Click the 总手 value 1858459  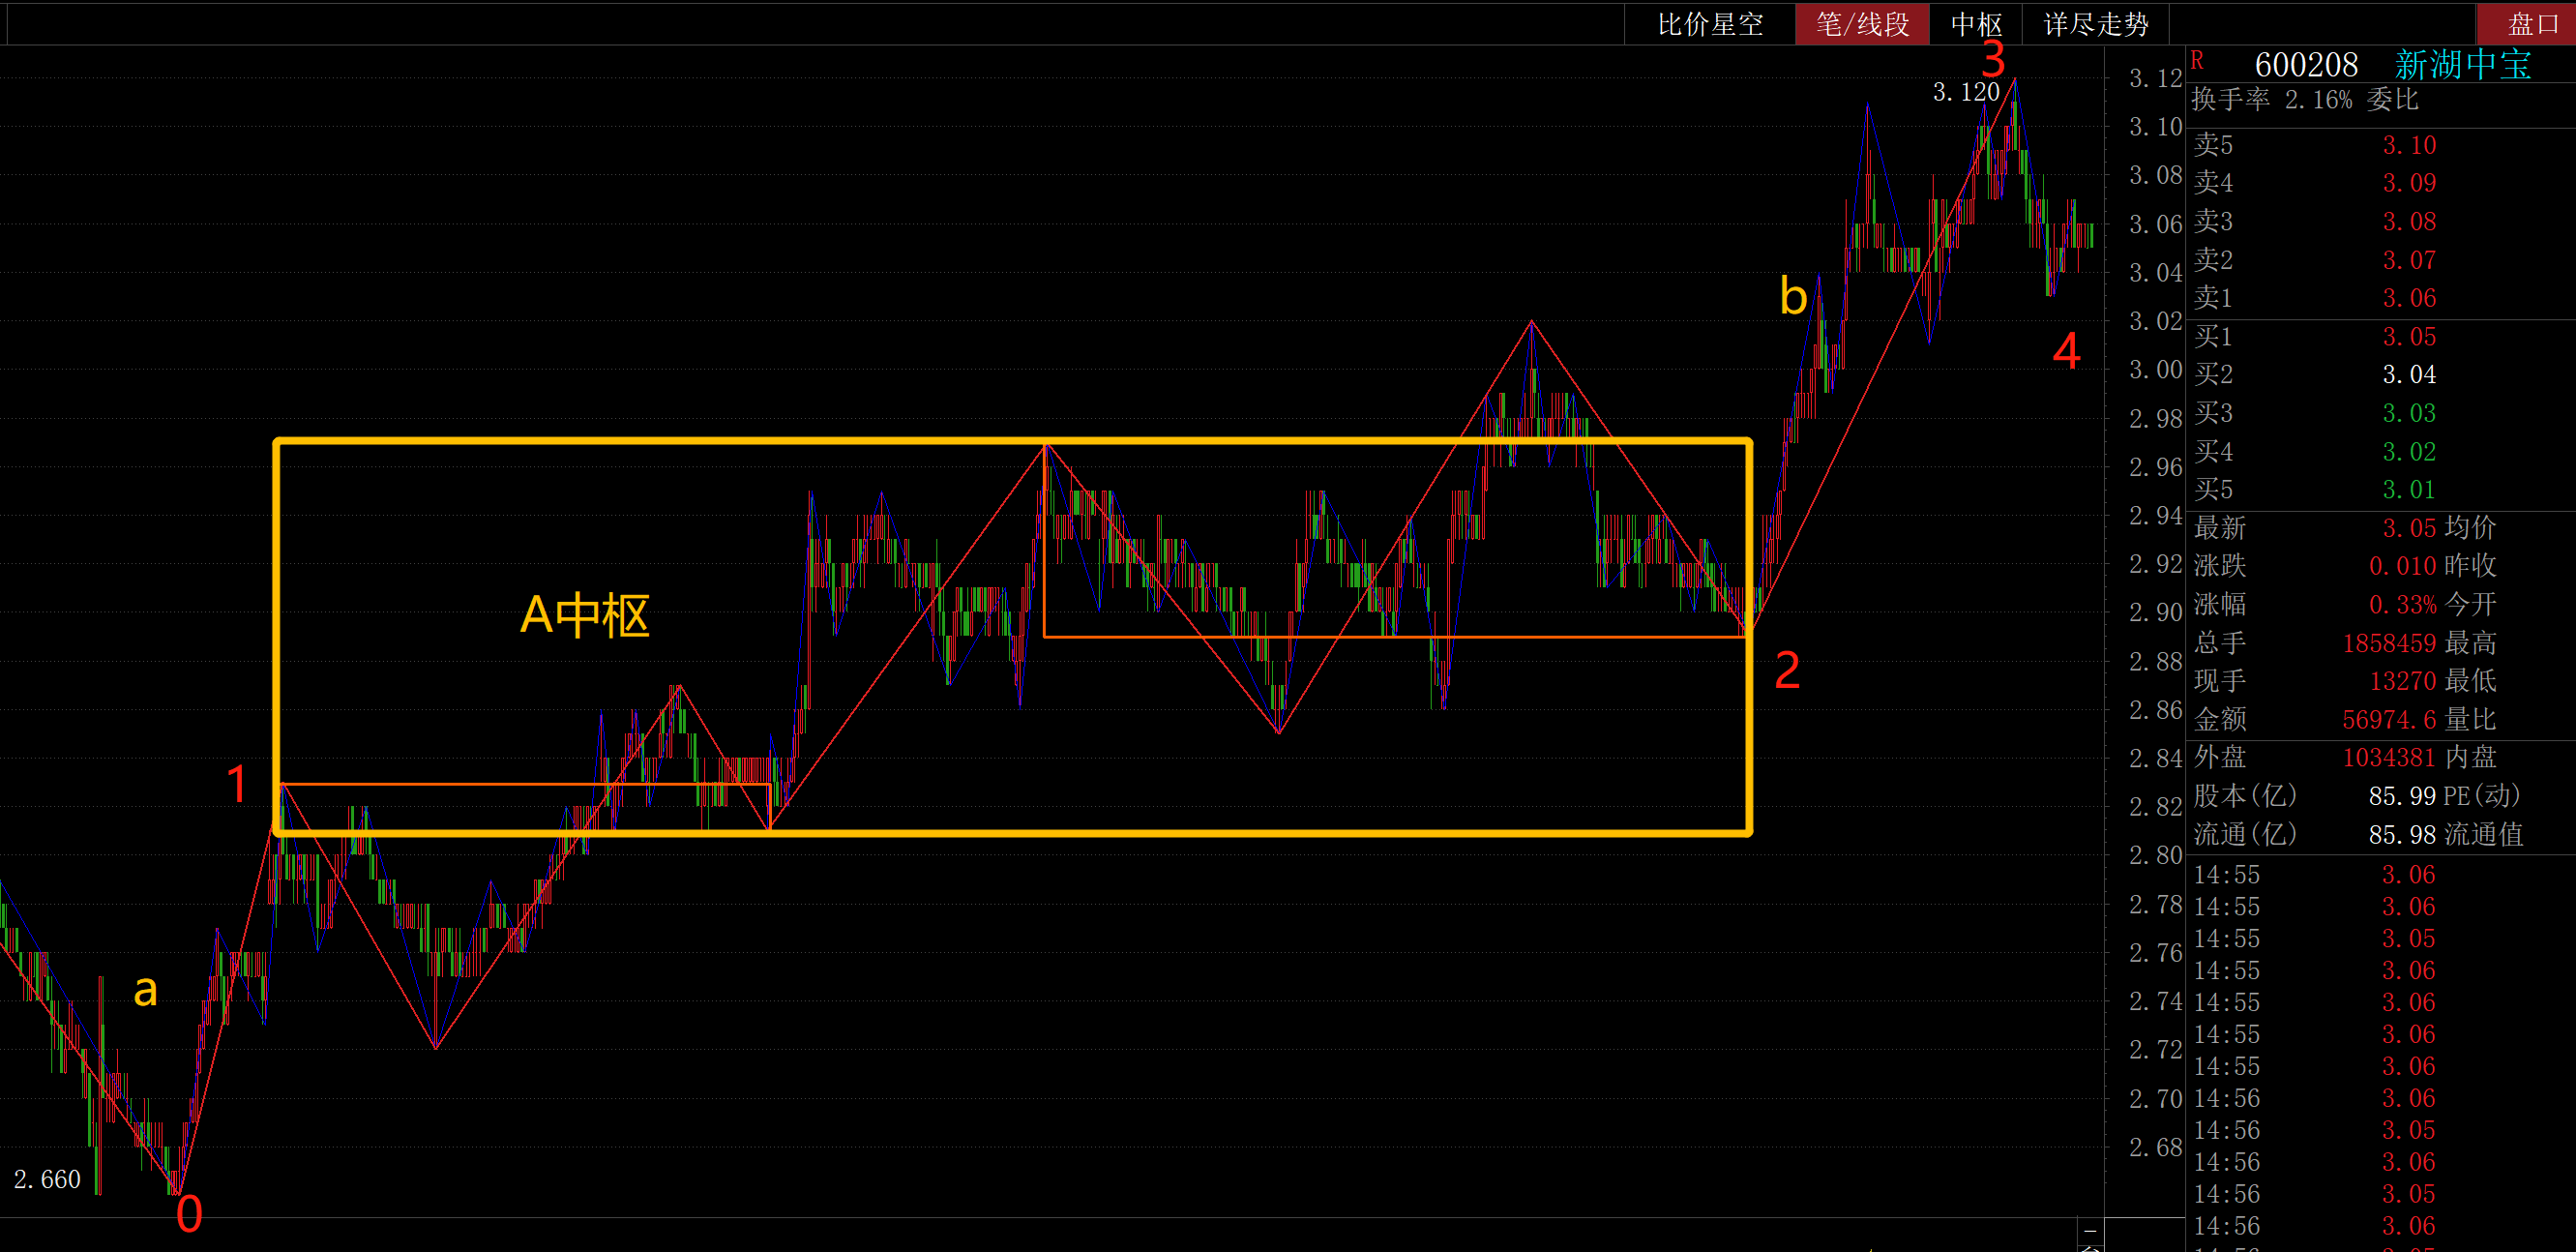coord(2389,643)
